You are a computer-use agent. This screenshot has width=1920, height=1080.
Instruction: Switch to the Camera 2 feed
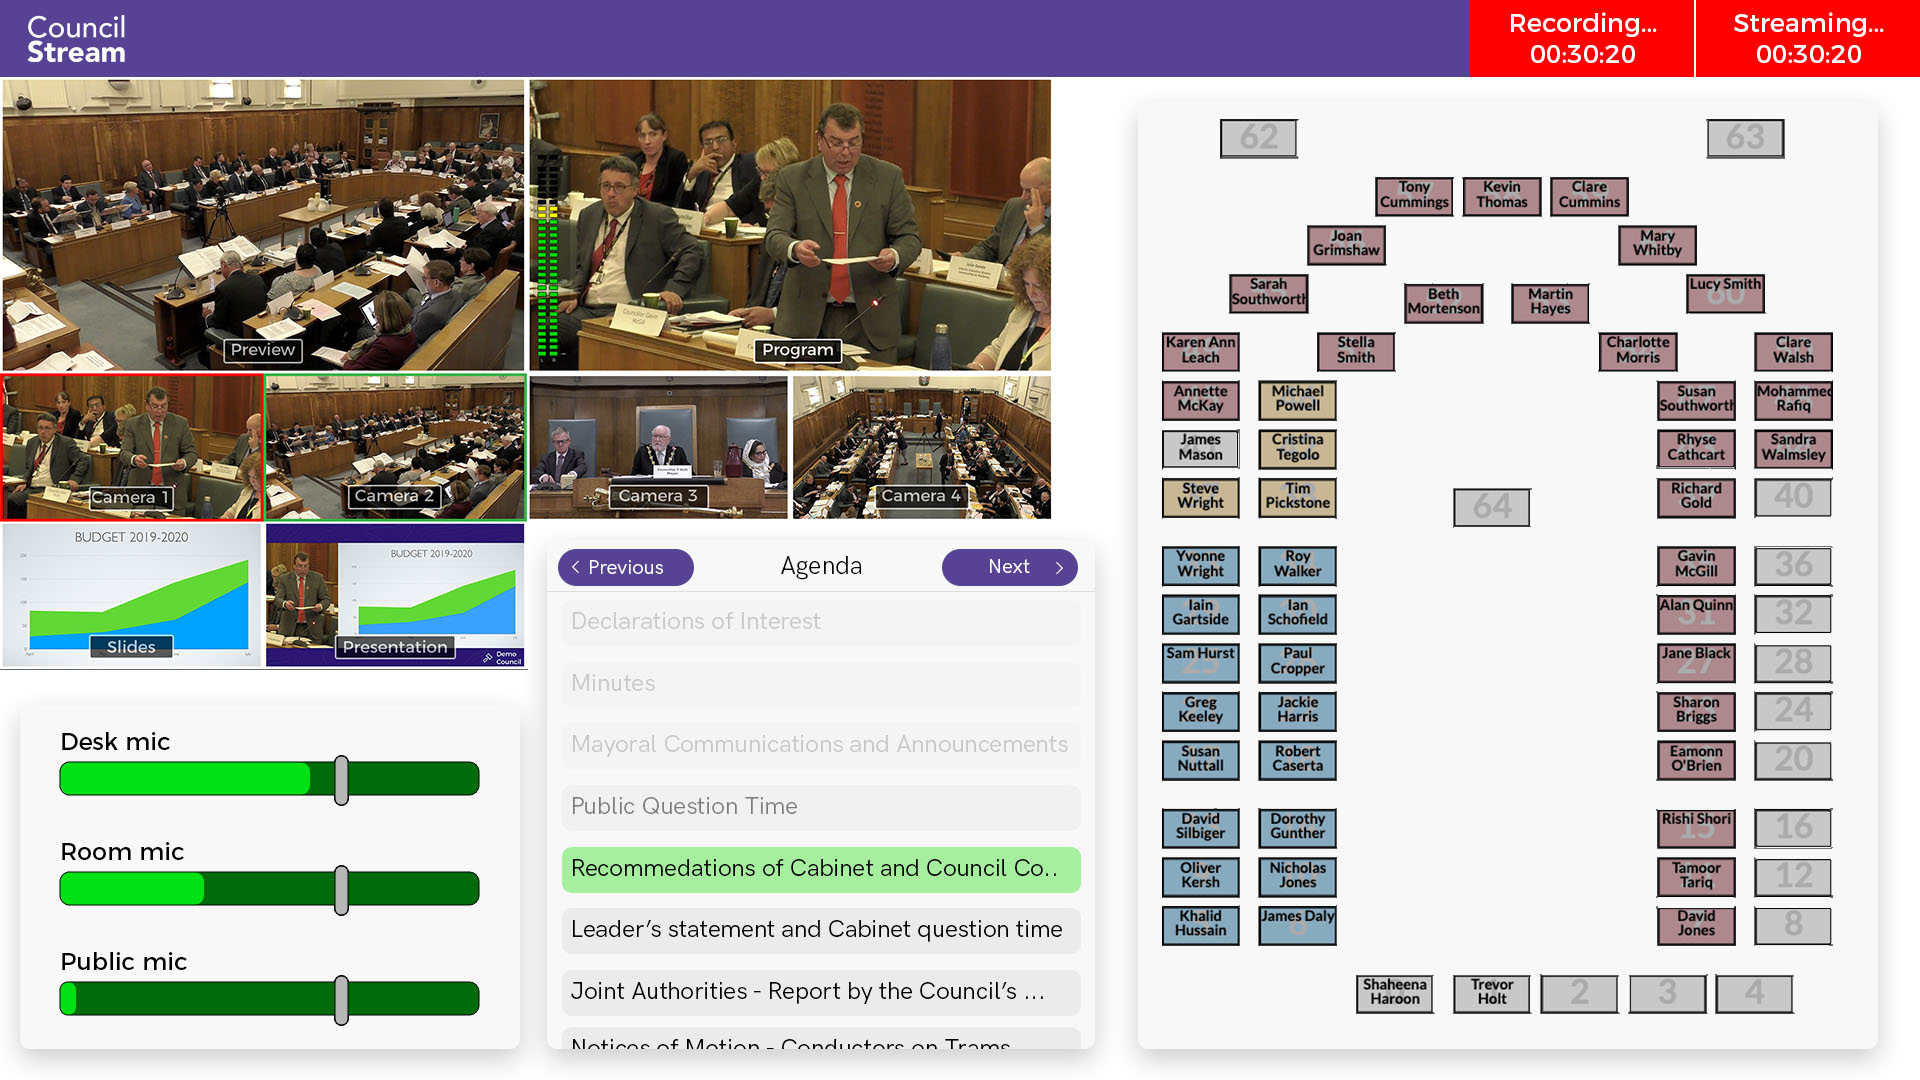pos(395,447)
